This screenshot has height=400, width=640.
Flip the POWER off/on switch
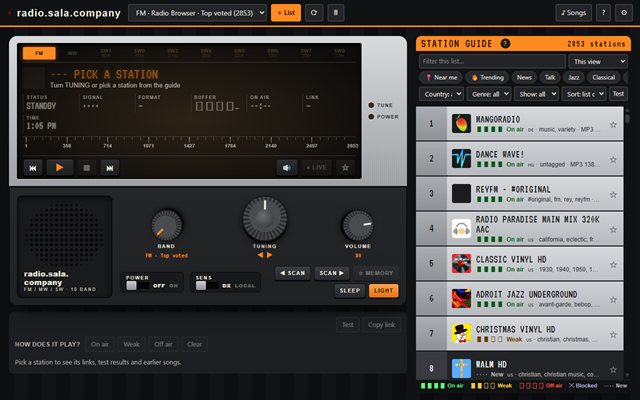pos(138,286)
